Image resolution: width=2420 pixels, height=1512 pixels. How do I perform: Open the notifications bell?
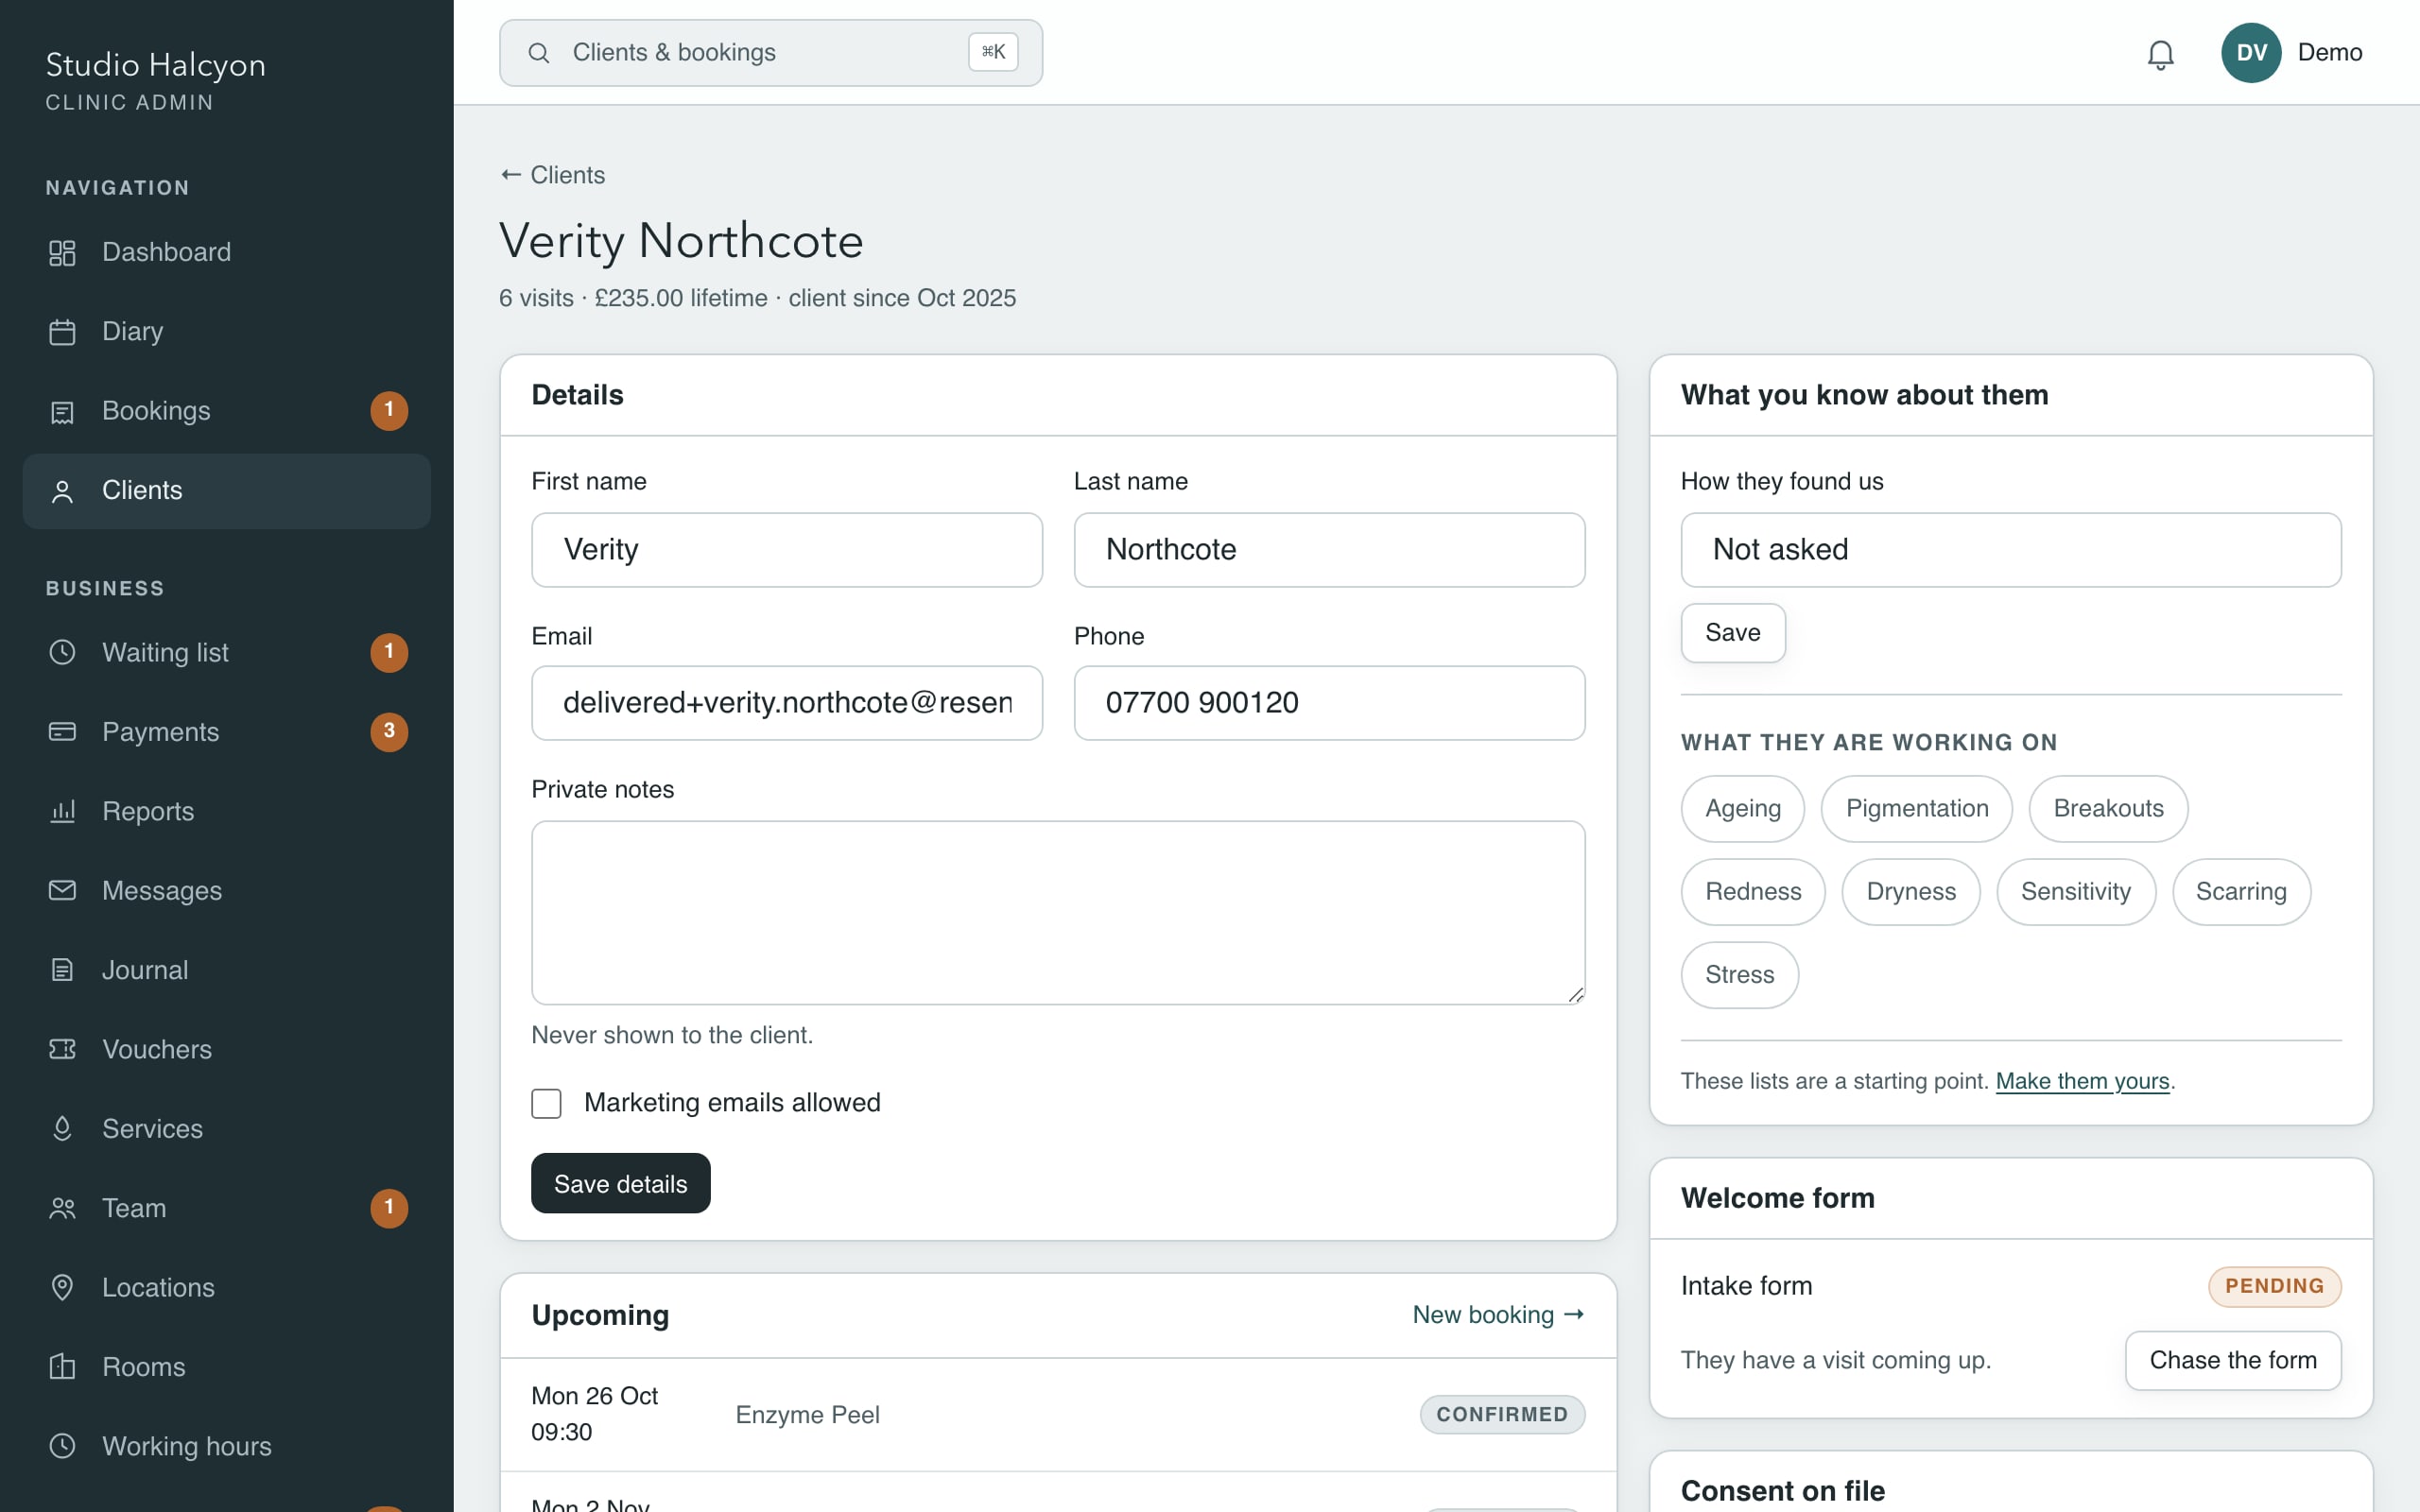(2160, 54)
